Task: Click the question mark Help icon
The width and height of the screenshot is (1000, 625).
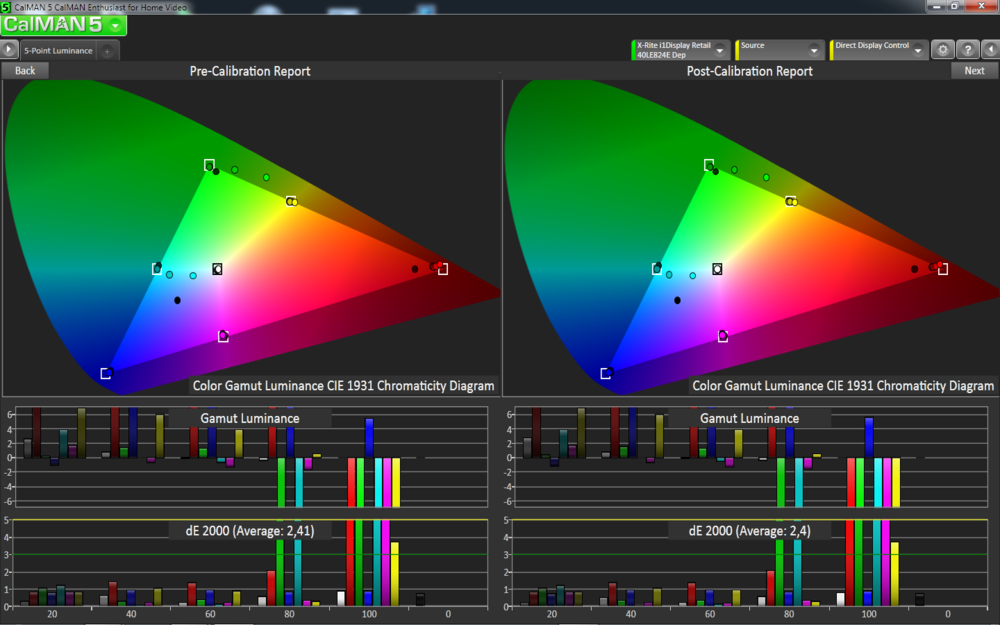Action: coord(967,48)
